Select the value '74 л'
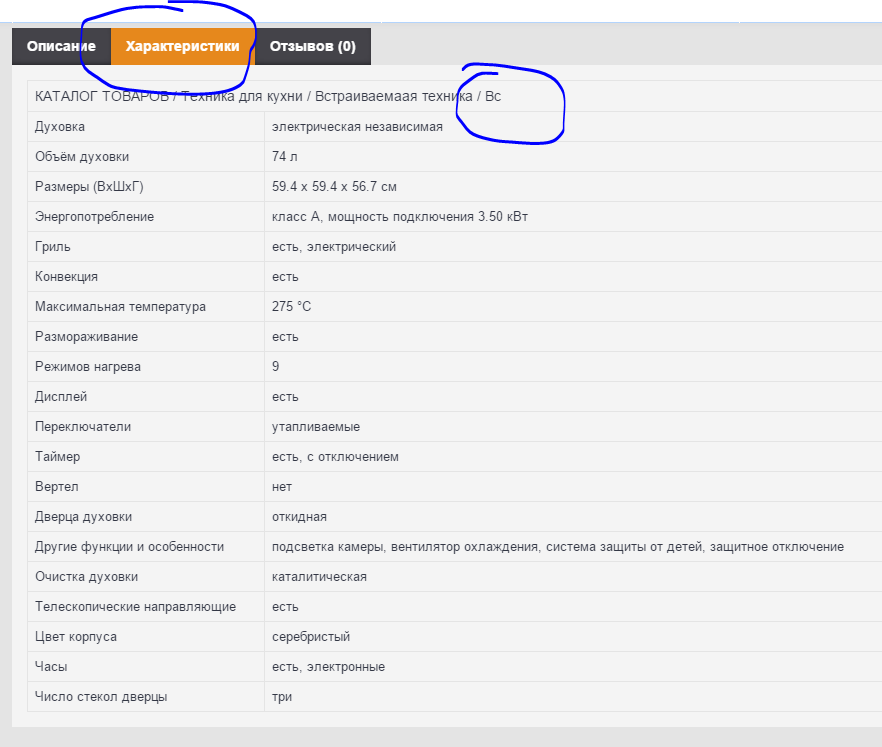882x747 pixels. (285, 156)
